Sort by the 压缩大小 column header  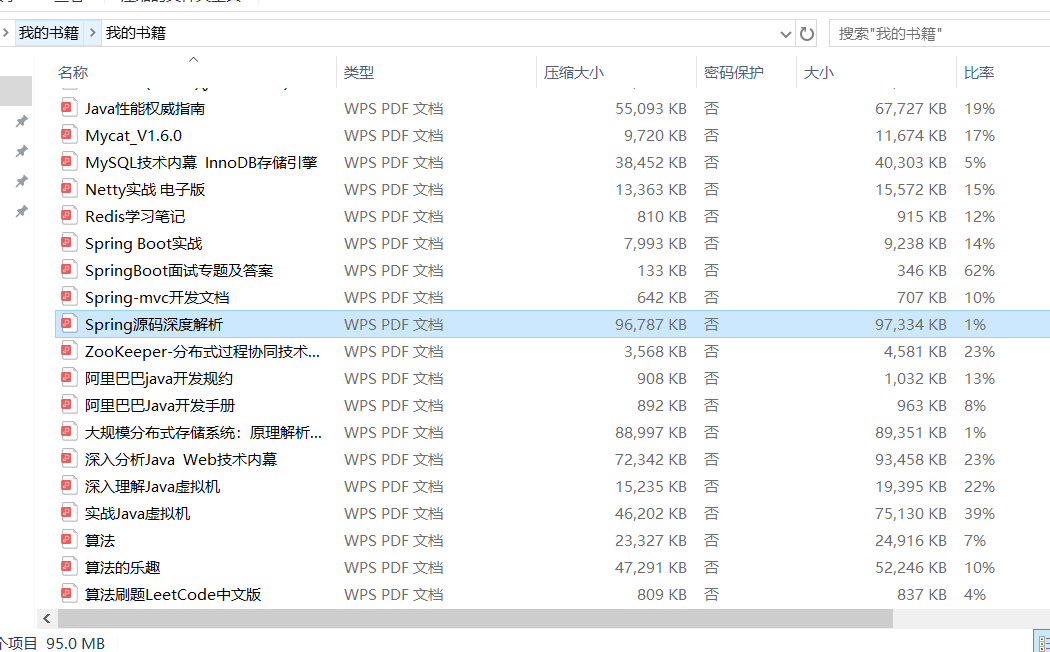tap(574, 72)
